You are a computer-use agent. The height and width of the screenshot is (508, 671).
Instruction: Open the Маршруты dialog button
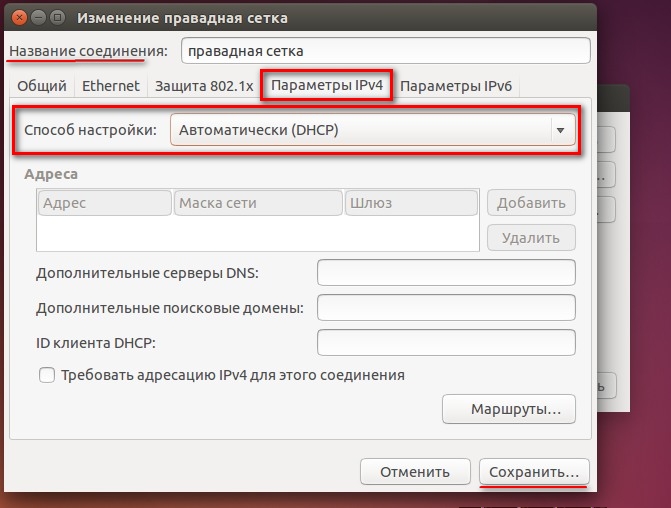[509, 409]
